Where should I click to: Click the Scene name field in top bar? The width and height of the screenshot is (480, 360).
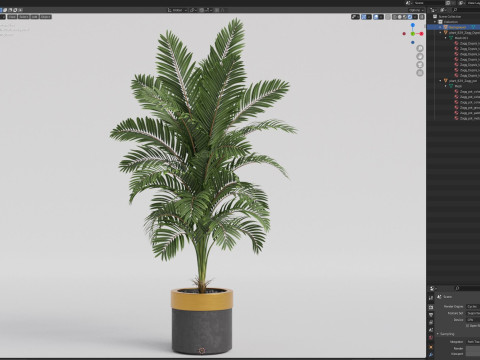[429, 3]
